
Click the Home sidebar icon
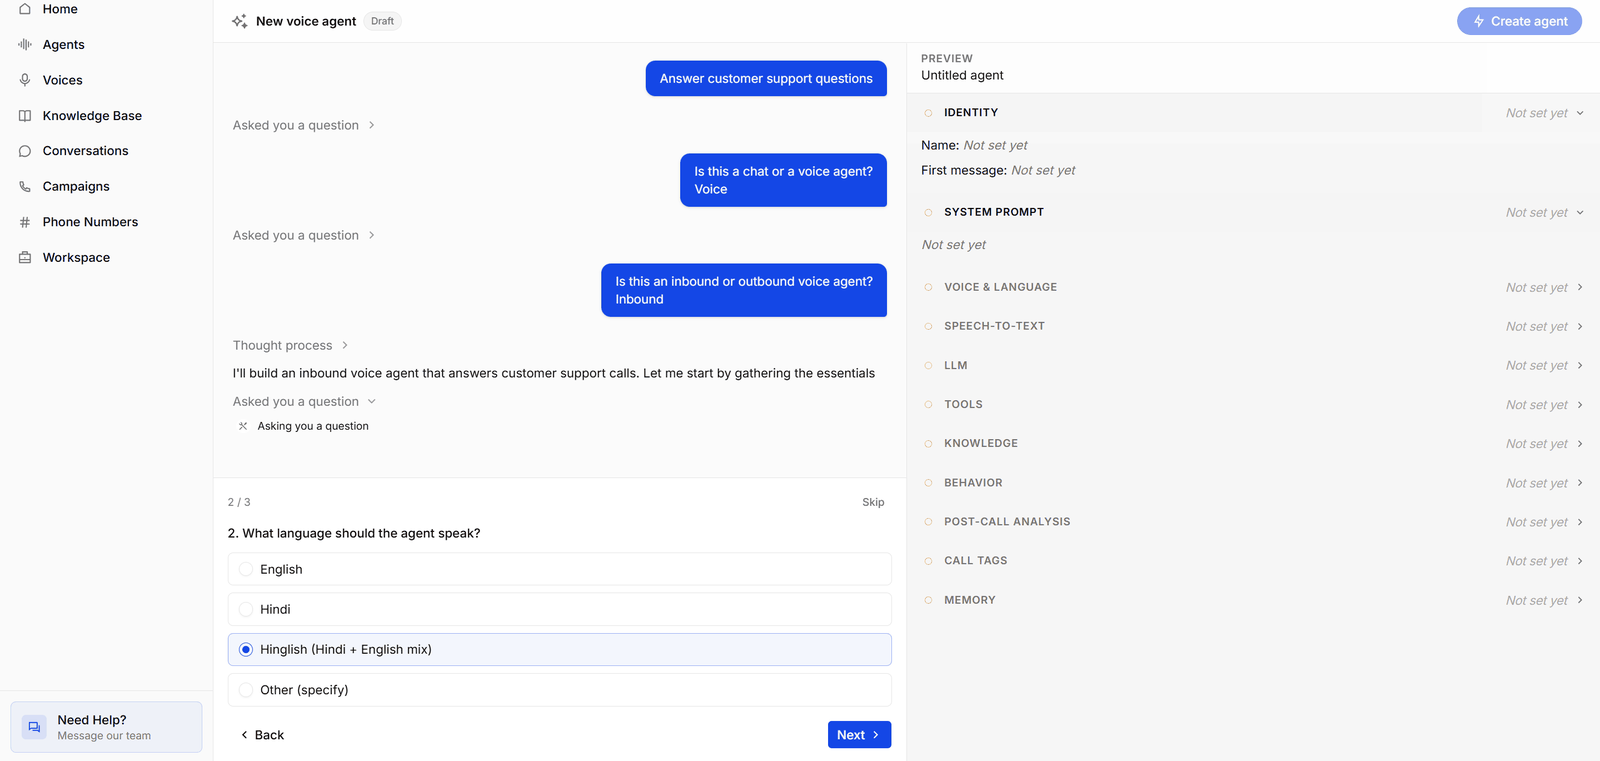click(25, 9)
